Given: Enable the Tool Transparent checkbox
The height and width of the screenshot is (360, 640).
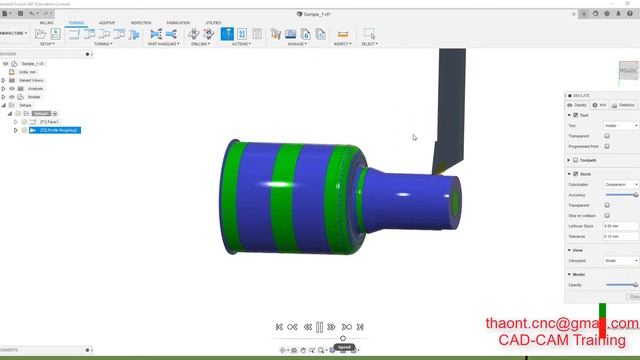Looking at the screenshot, I should click(607, 136).
